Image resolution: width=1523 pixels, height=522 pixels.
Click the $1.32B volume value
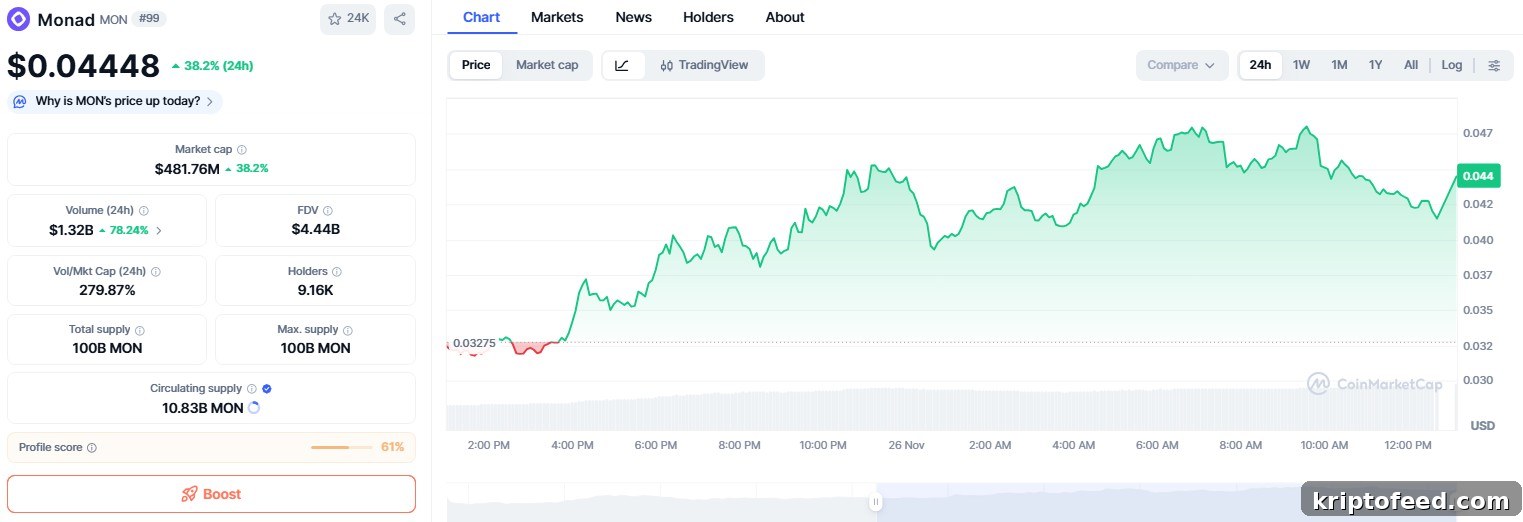tap(71, 230)
